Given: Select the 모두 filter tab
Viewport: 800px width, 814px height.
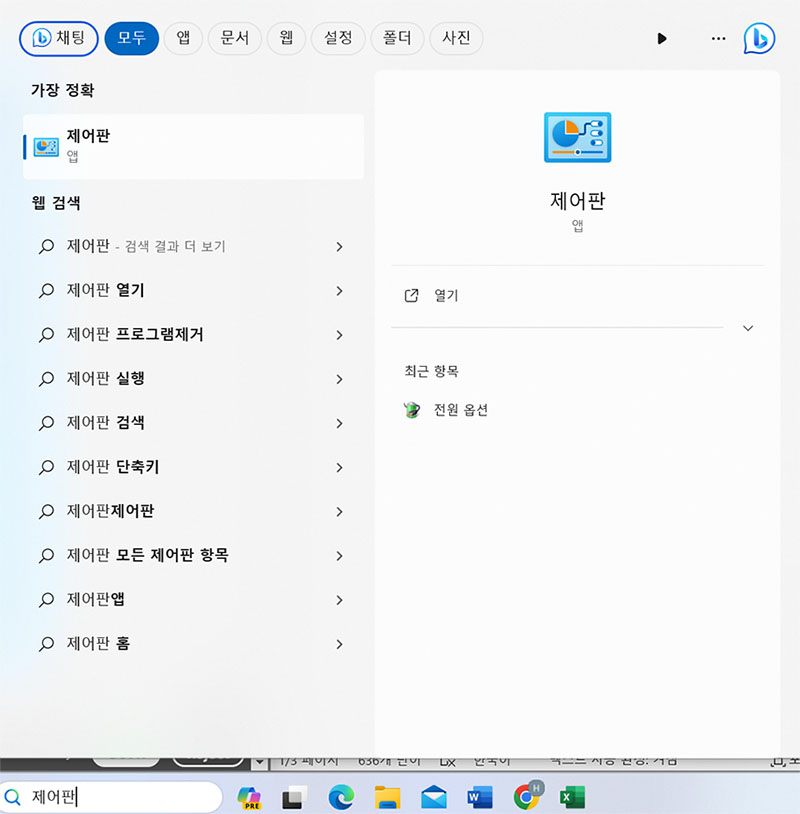Looking at the screenshot, I should tap(131, 38).
